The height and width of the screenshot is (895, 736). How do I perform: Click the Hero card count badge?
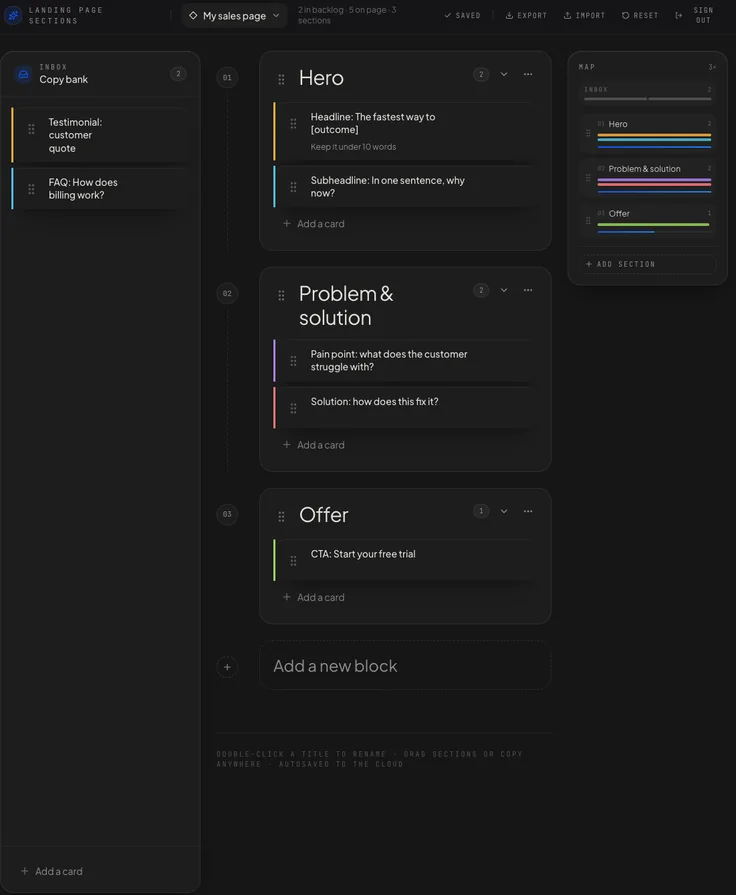click(481, 74)
